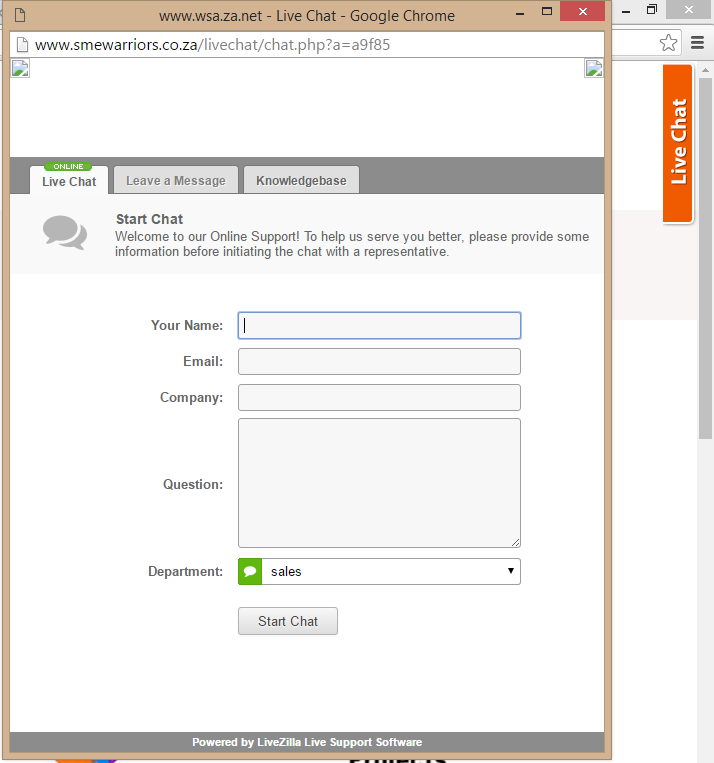This screenshot has height=763, width=714.
Task: Click the broken image icon at top-right
Action: [594, 68]
